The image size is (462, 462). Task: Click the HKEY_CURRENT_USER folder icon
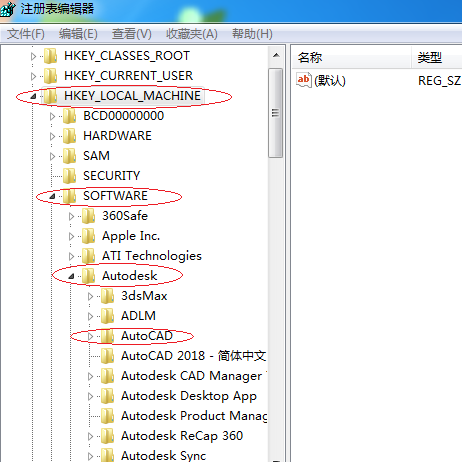[51, 76]
